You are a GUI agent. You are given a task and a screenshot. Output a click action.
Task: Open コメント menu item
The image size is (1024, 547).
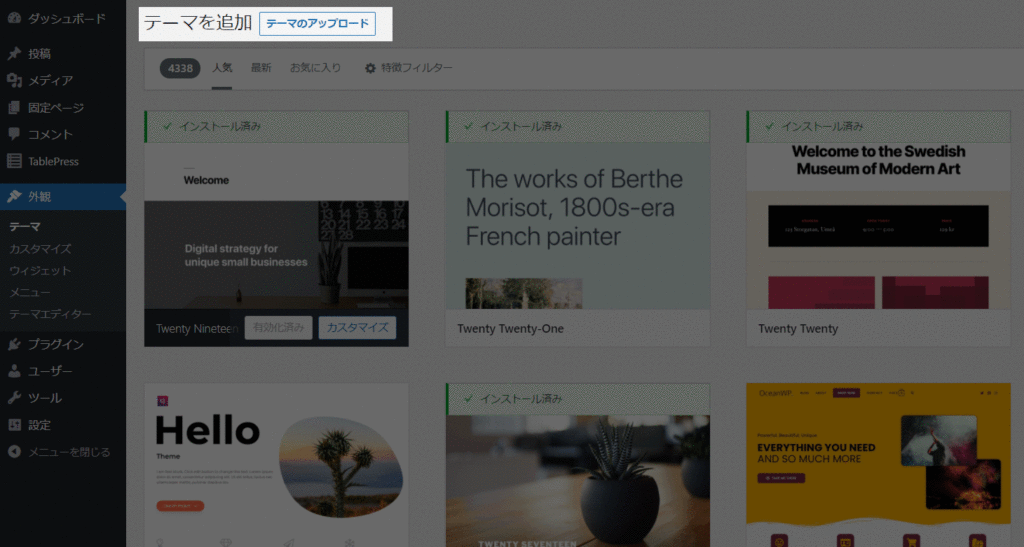63,134
